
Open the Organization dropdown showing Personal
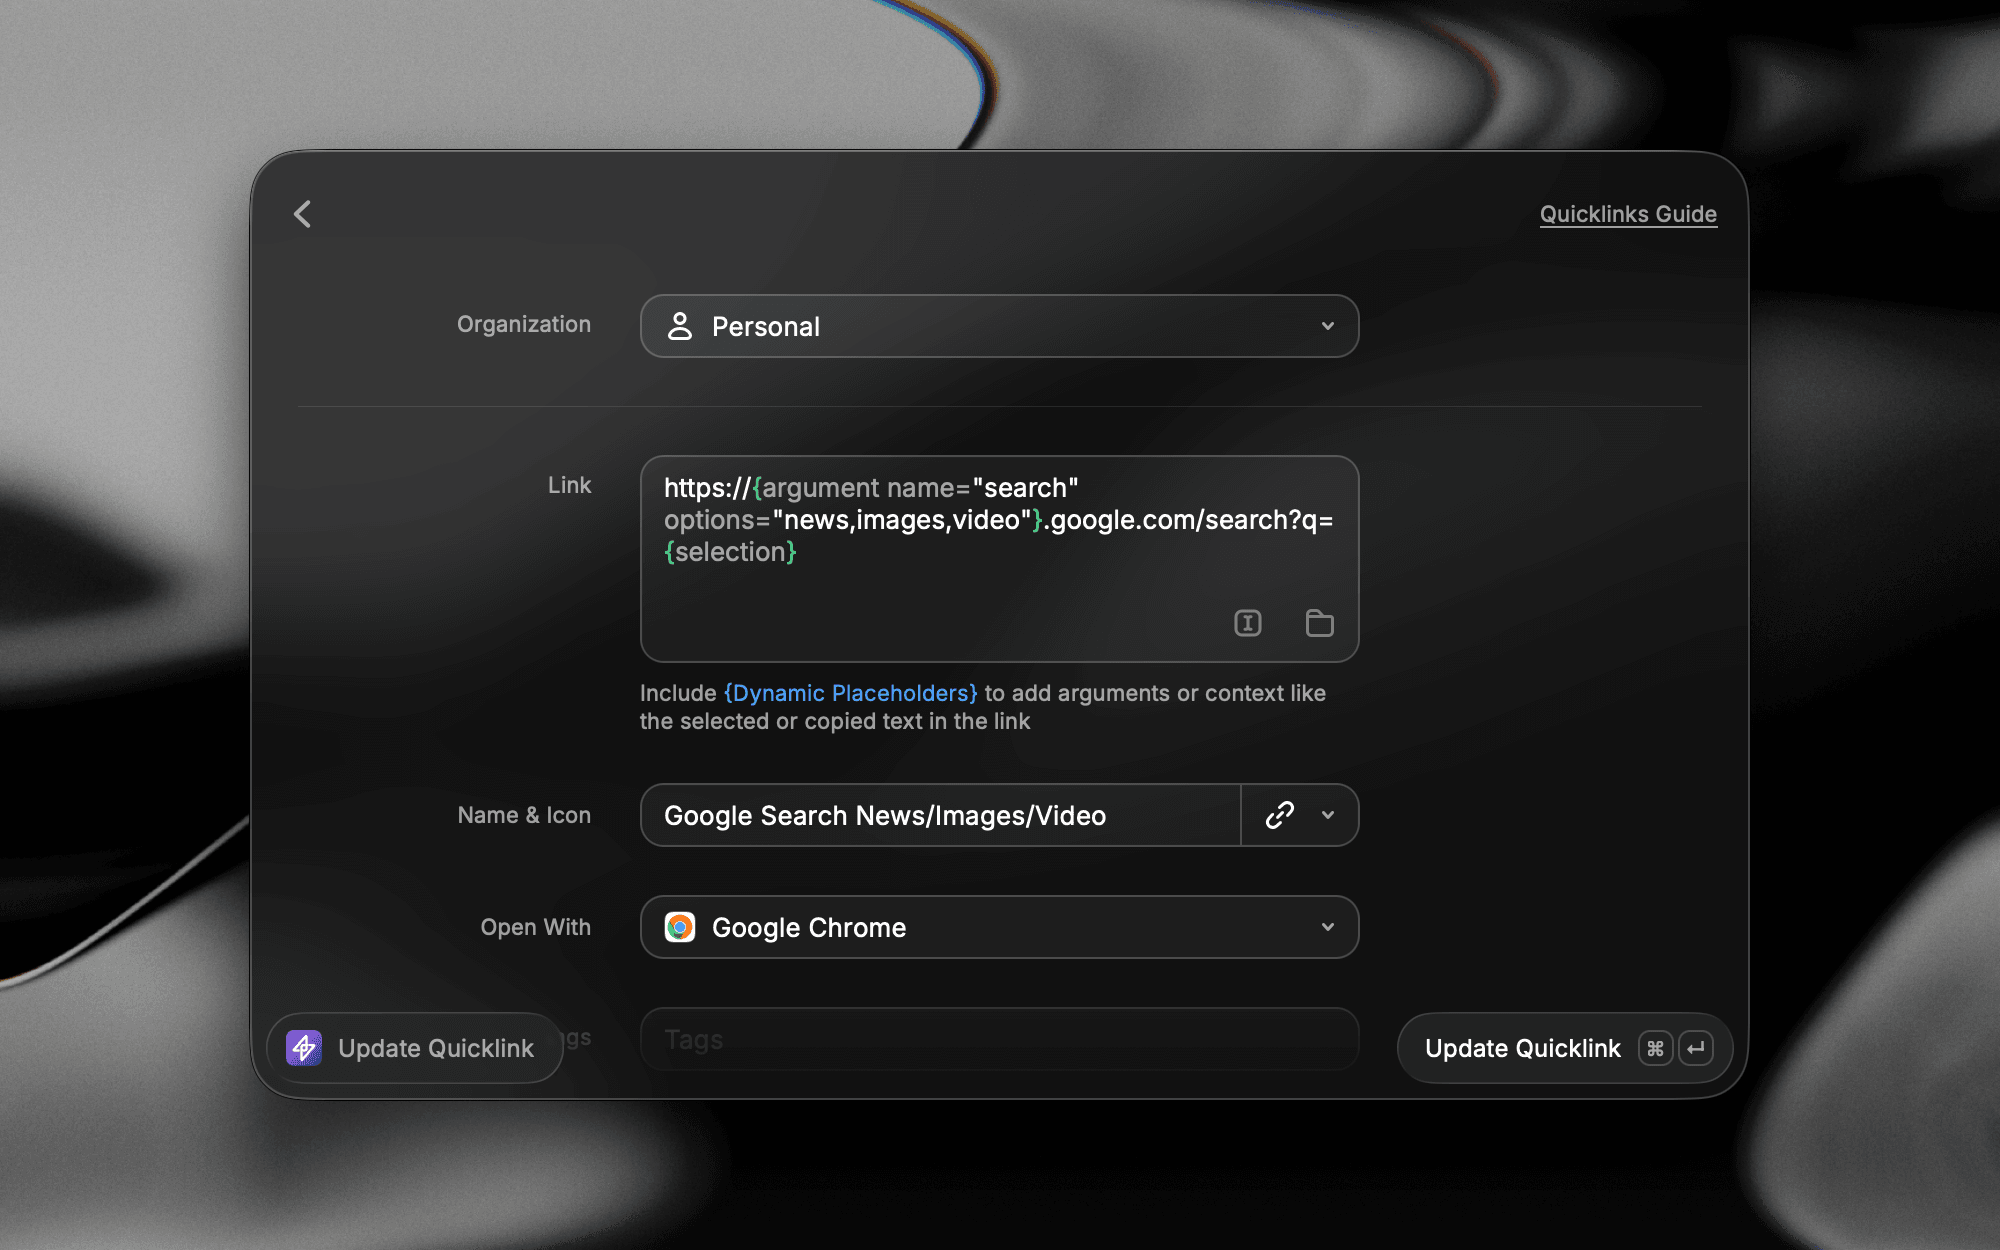pyautogui.click(x=999, y=326)
